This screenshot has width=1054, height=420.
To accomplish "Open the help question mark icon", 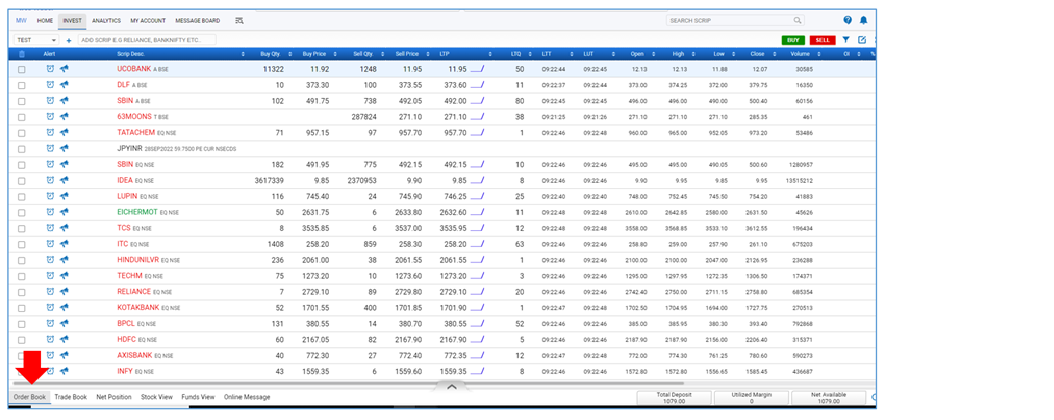I will pyautogui.click(x=847, y=20).
